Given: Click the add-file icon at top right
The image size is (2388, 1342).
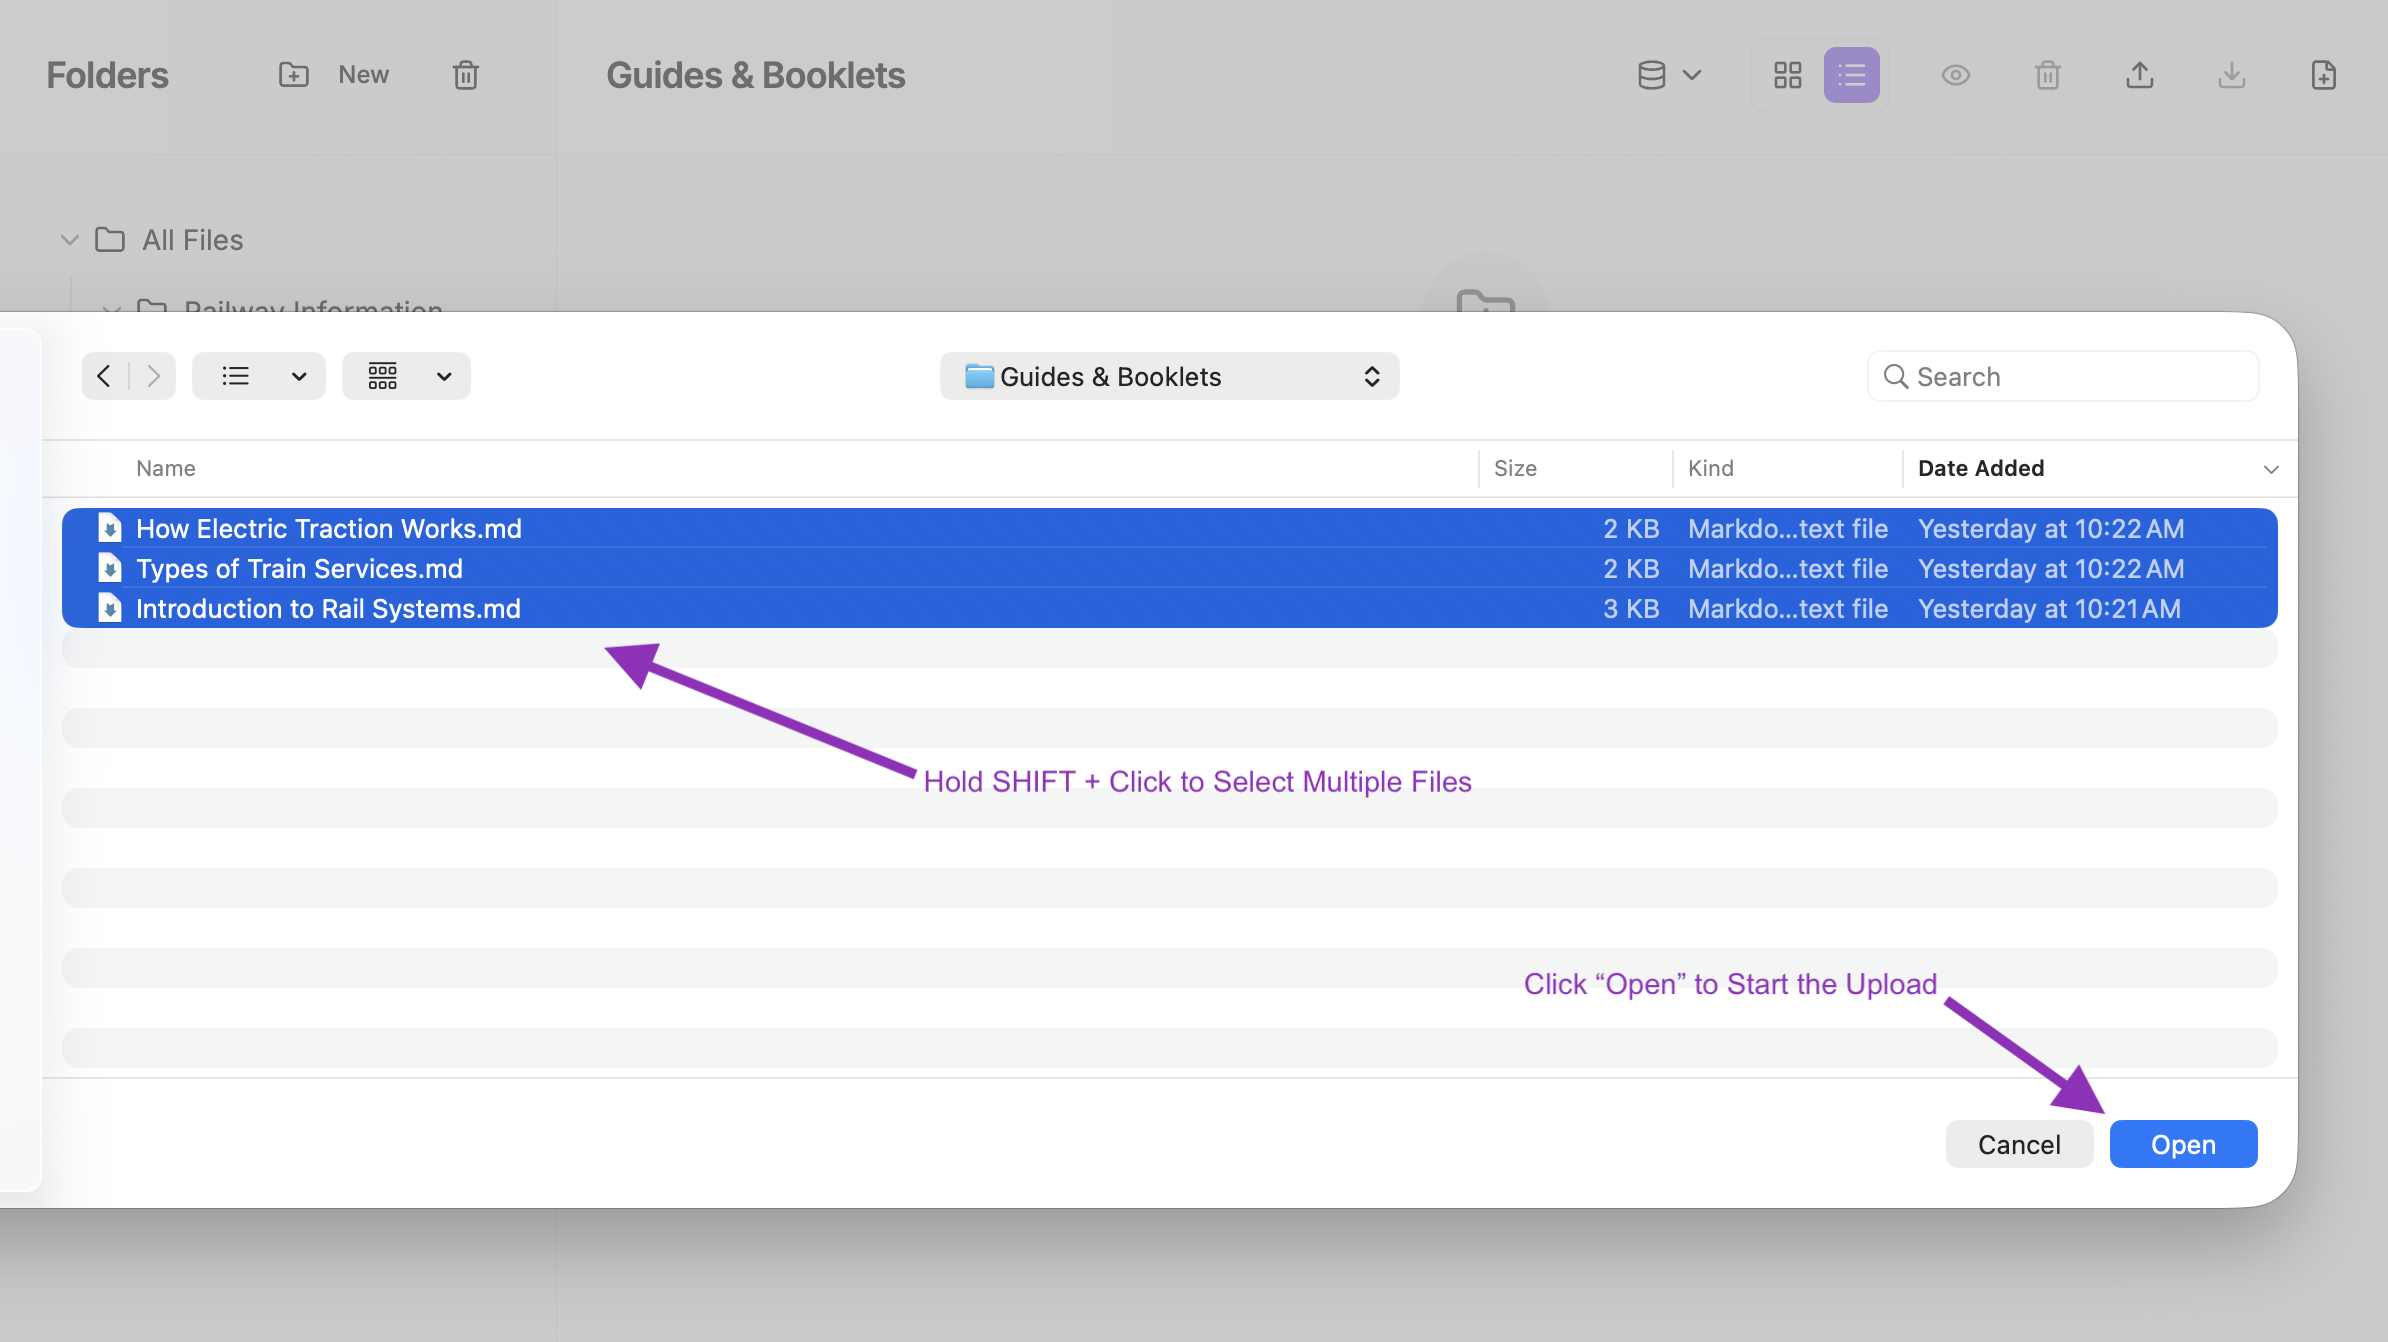Looking at the screenshot, I should [2323, 74].
